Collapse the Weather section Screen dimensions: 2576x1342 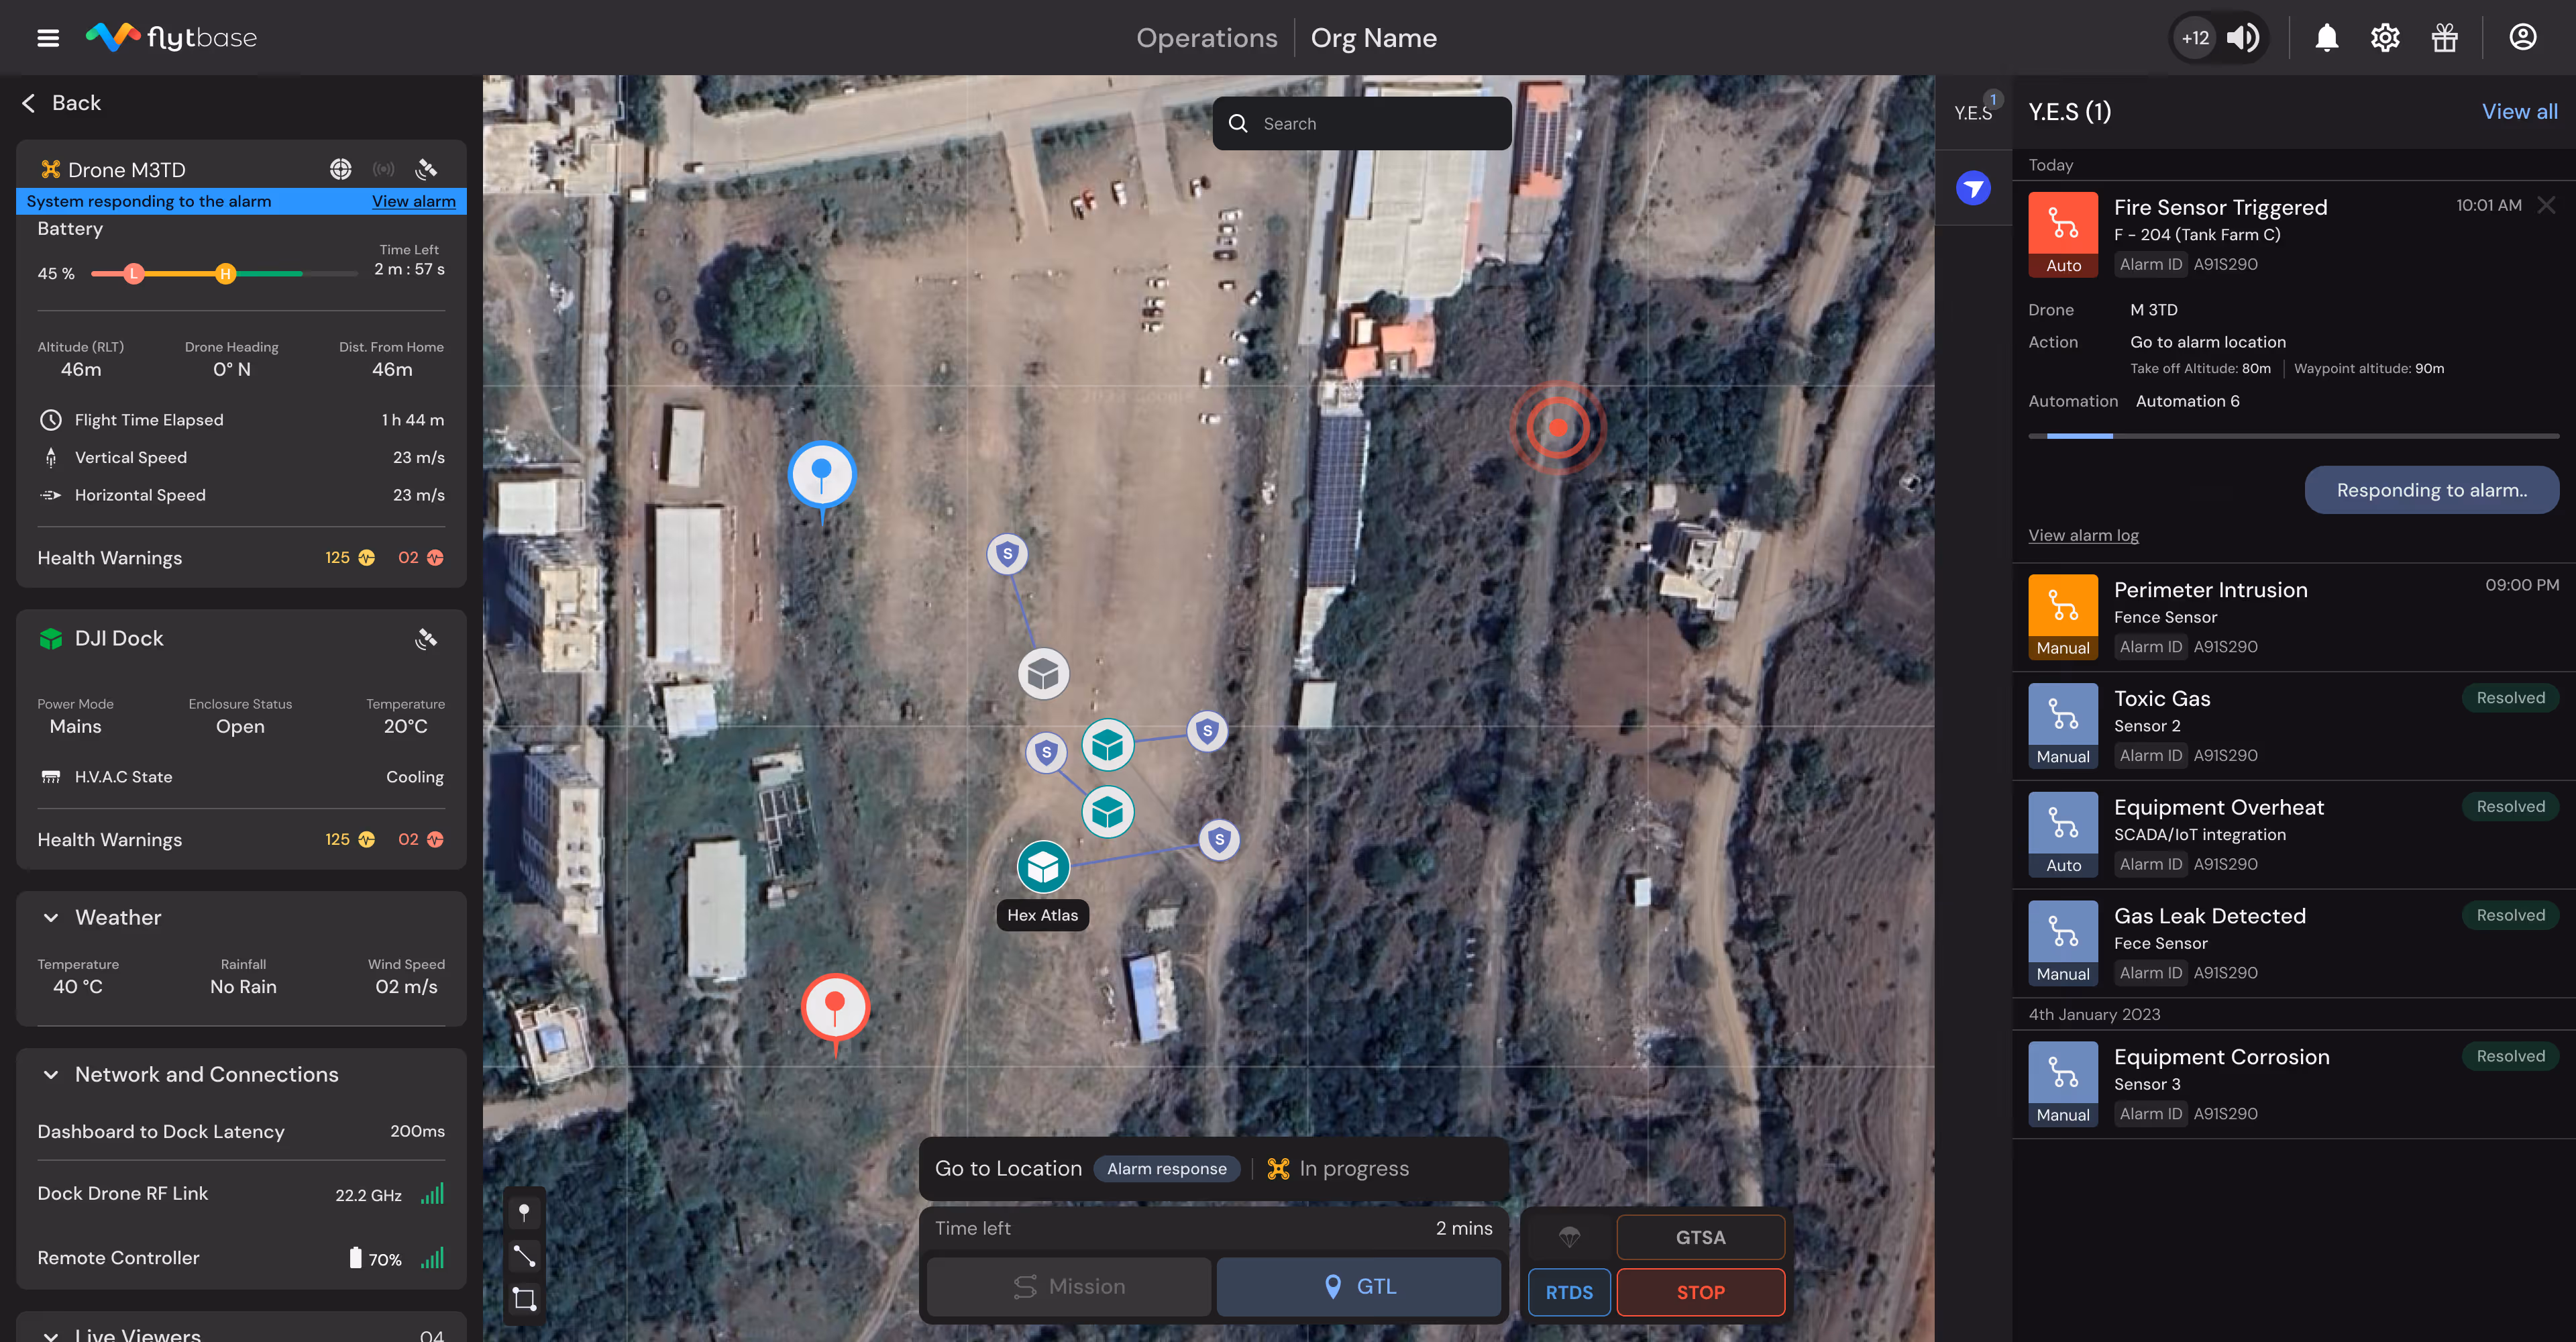click(x=51, y=917)
